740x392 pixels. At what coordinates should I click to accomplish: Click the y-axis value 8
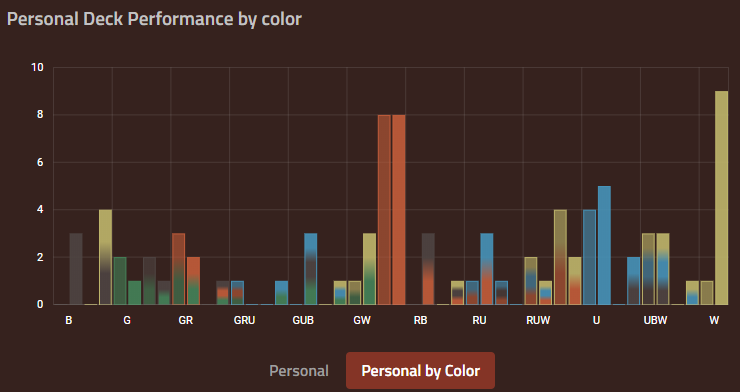pyautogui.click(x=40, y=115)
